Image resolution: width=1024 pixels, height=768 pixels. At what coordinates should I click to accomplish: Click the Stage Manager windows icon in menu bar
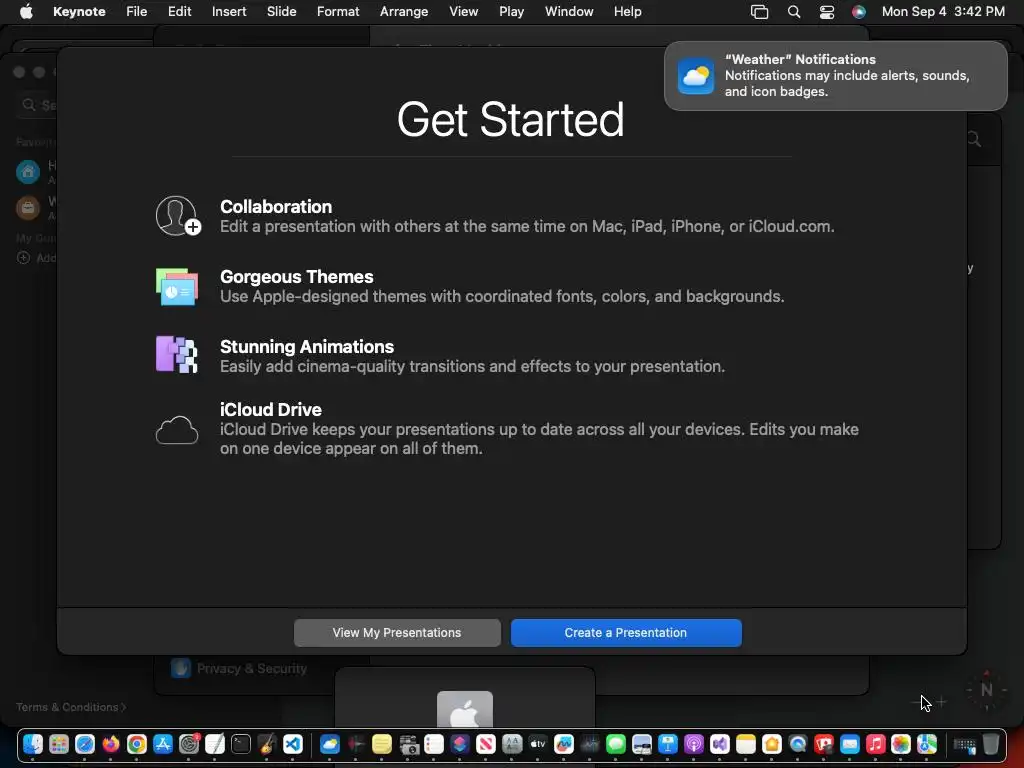coord(760,11)
